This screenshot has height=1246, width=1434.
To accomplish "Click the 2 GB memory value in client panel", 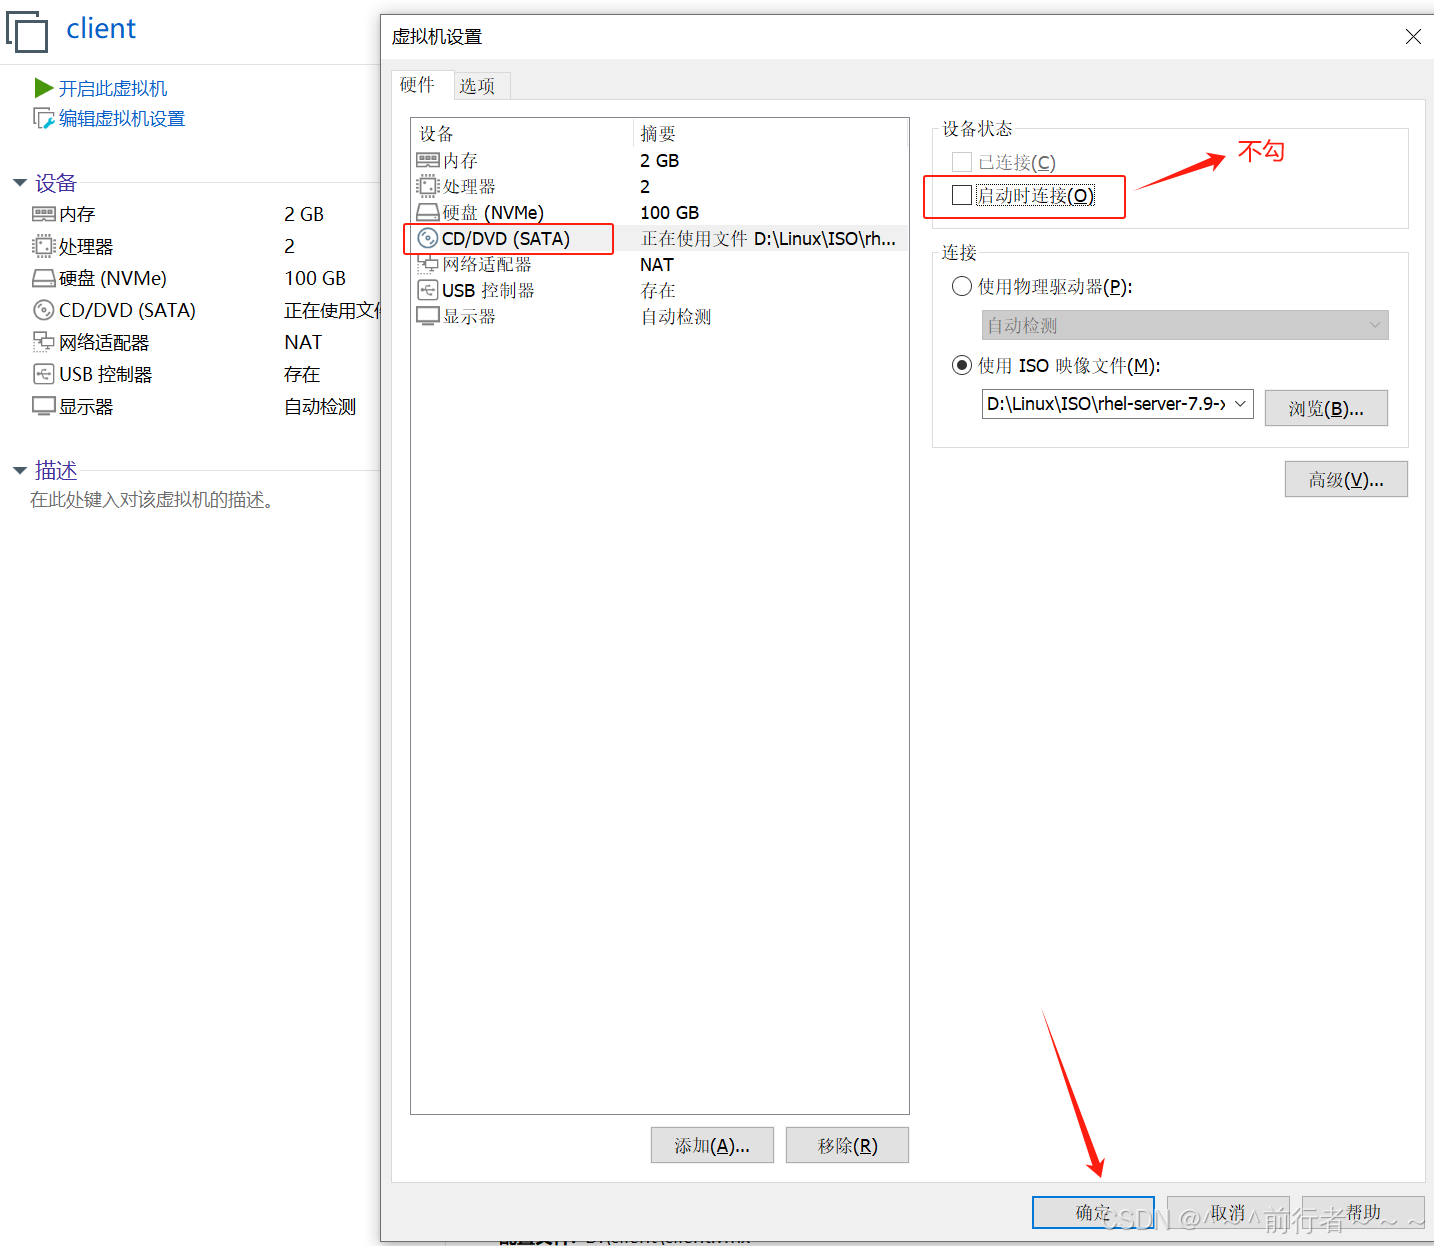I will [x=304, y=214].
